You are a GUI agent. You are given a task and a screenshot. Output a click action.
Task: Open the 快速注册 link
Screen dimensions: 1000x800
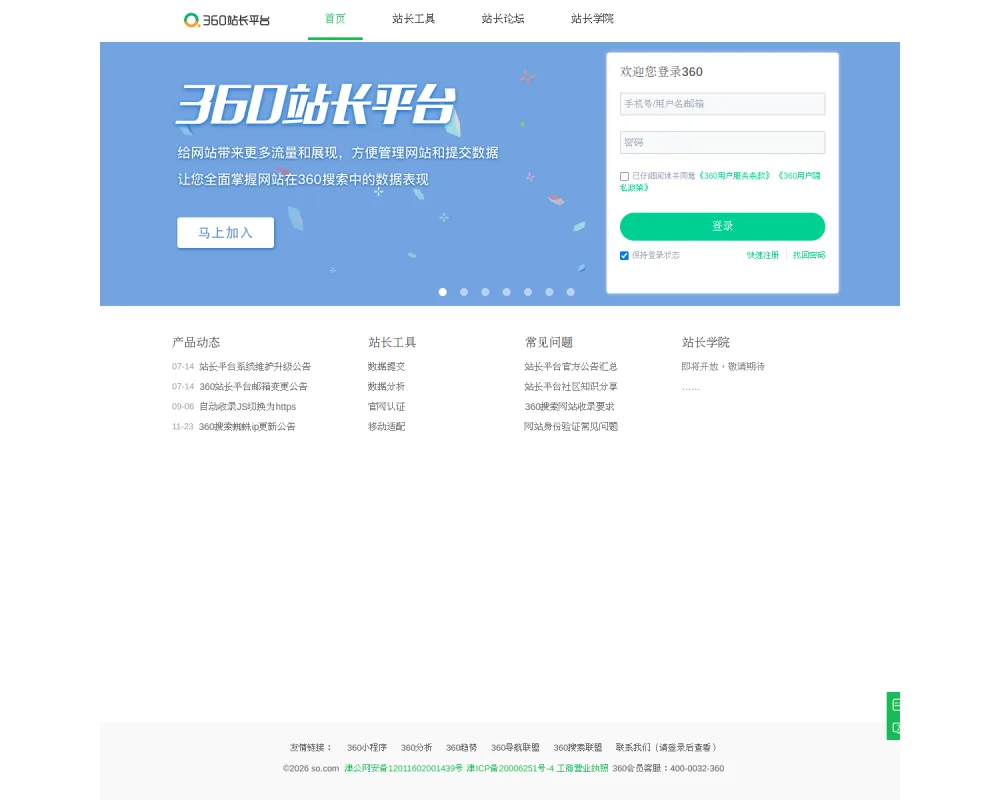coord(763,255)
